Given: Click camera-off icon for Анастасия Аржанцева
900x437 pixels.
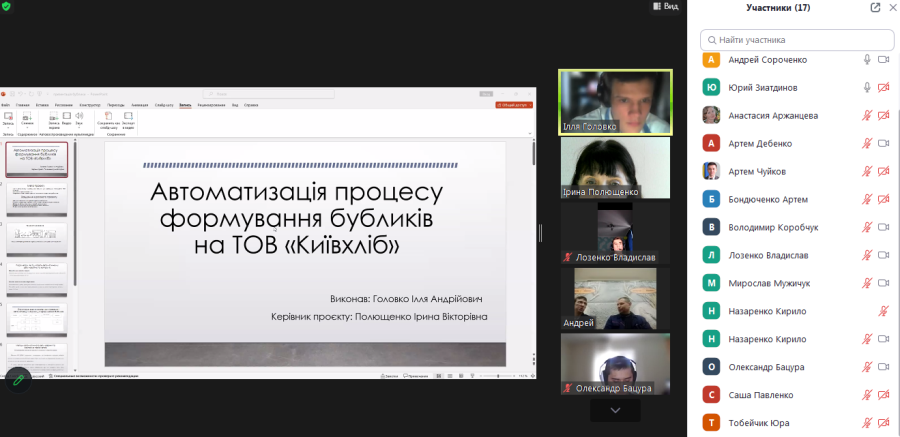Looking at the screenshot, I should [884, 115].
